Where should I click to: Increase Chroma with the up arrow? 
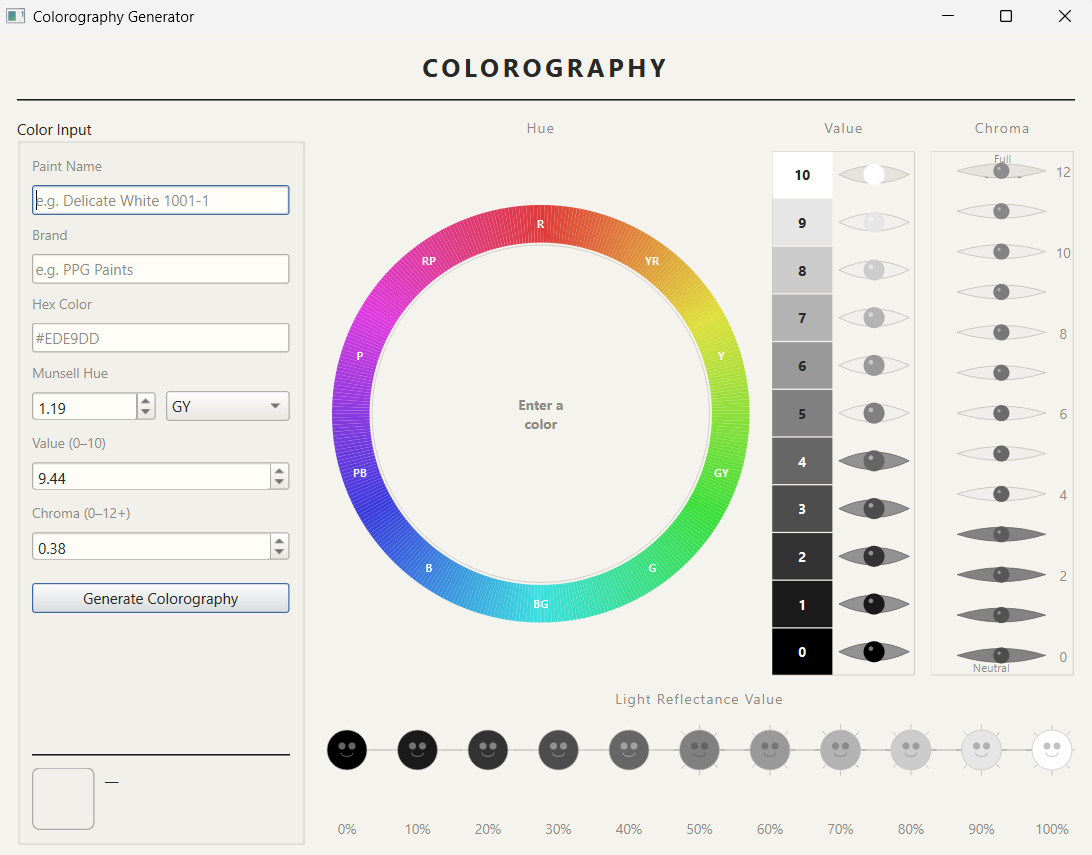pos(279,541)
